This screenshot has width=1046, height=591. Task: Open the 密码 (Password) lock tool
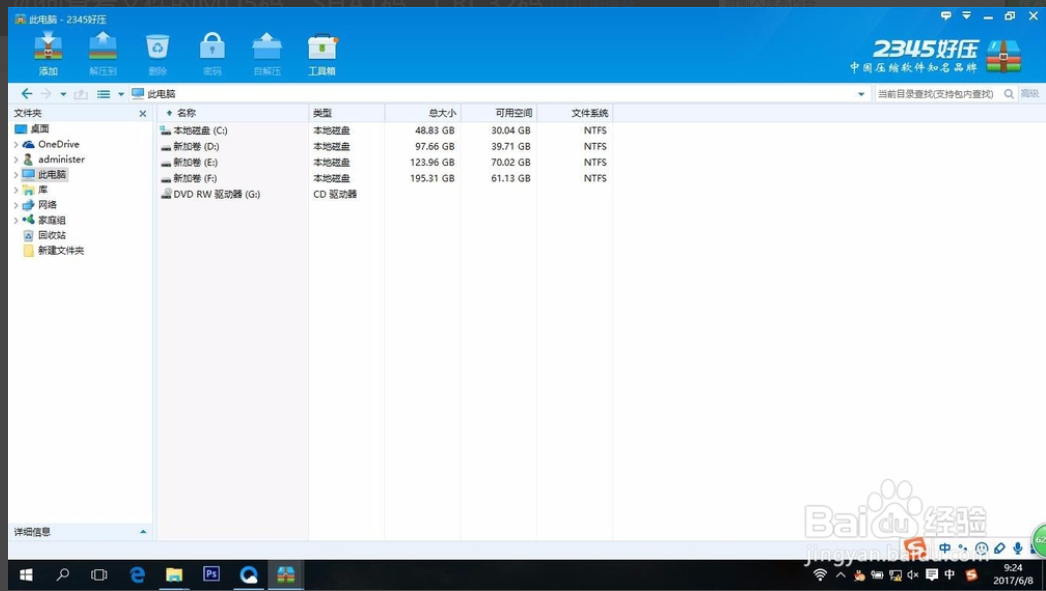(x=212, y=53)
